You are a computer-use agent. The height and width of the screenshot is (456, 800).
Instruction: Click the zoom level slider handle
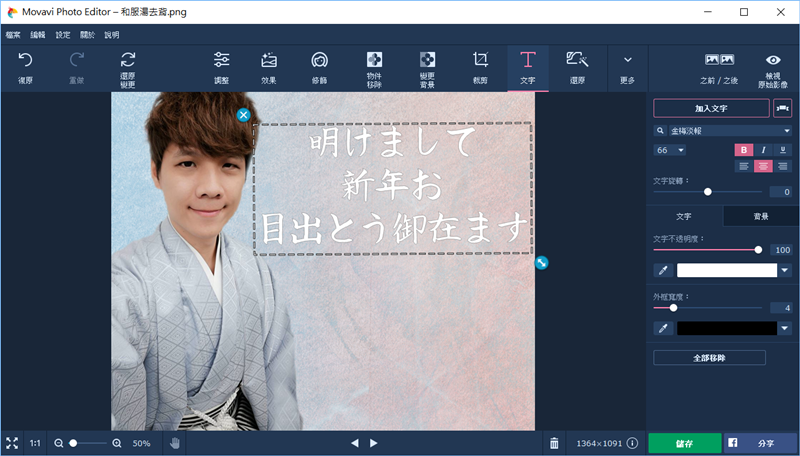coord(73,443)
